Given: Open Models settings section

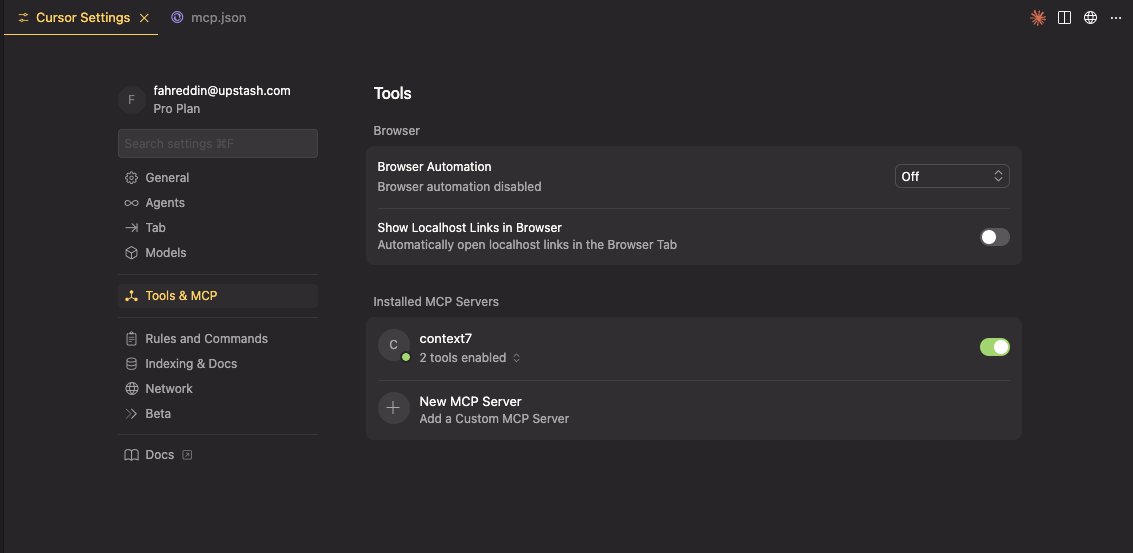Looking at the screenshot, I should (217, 253).
